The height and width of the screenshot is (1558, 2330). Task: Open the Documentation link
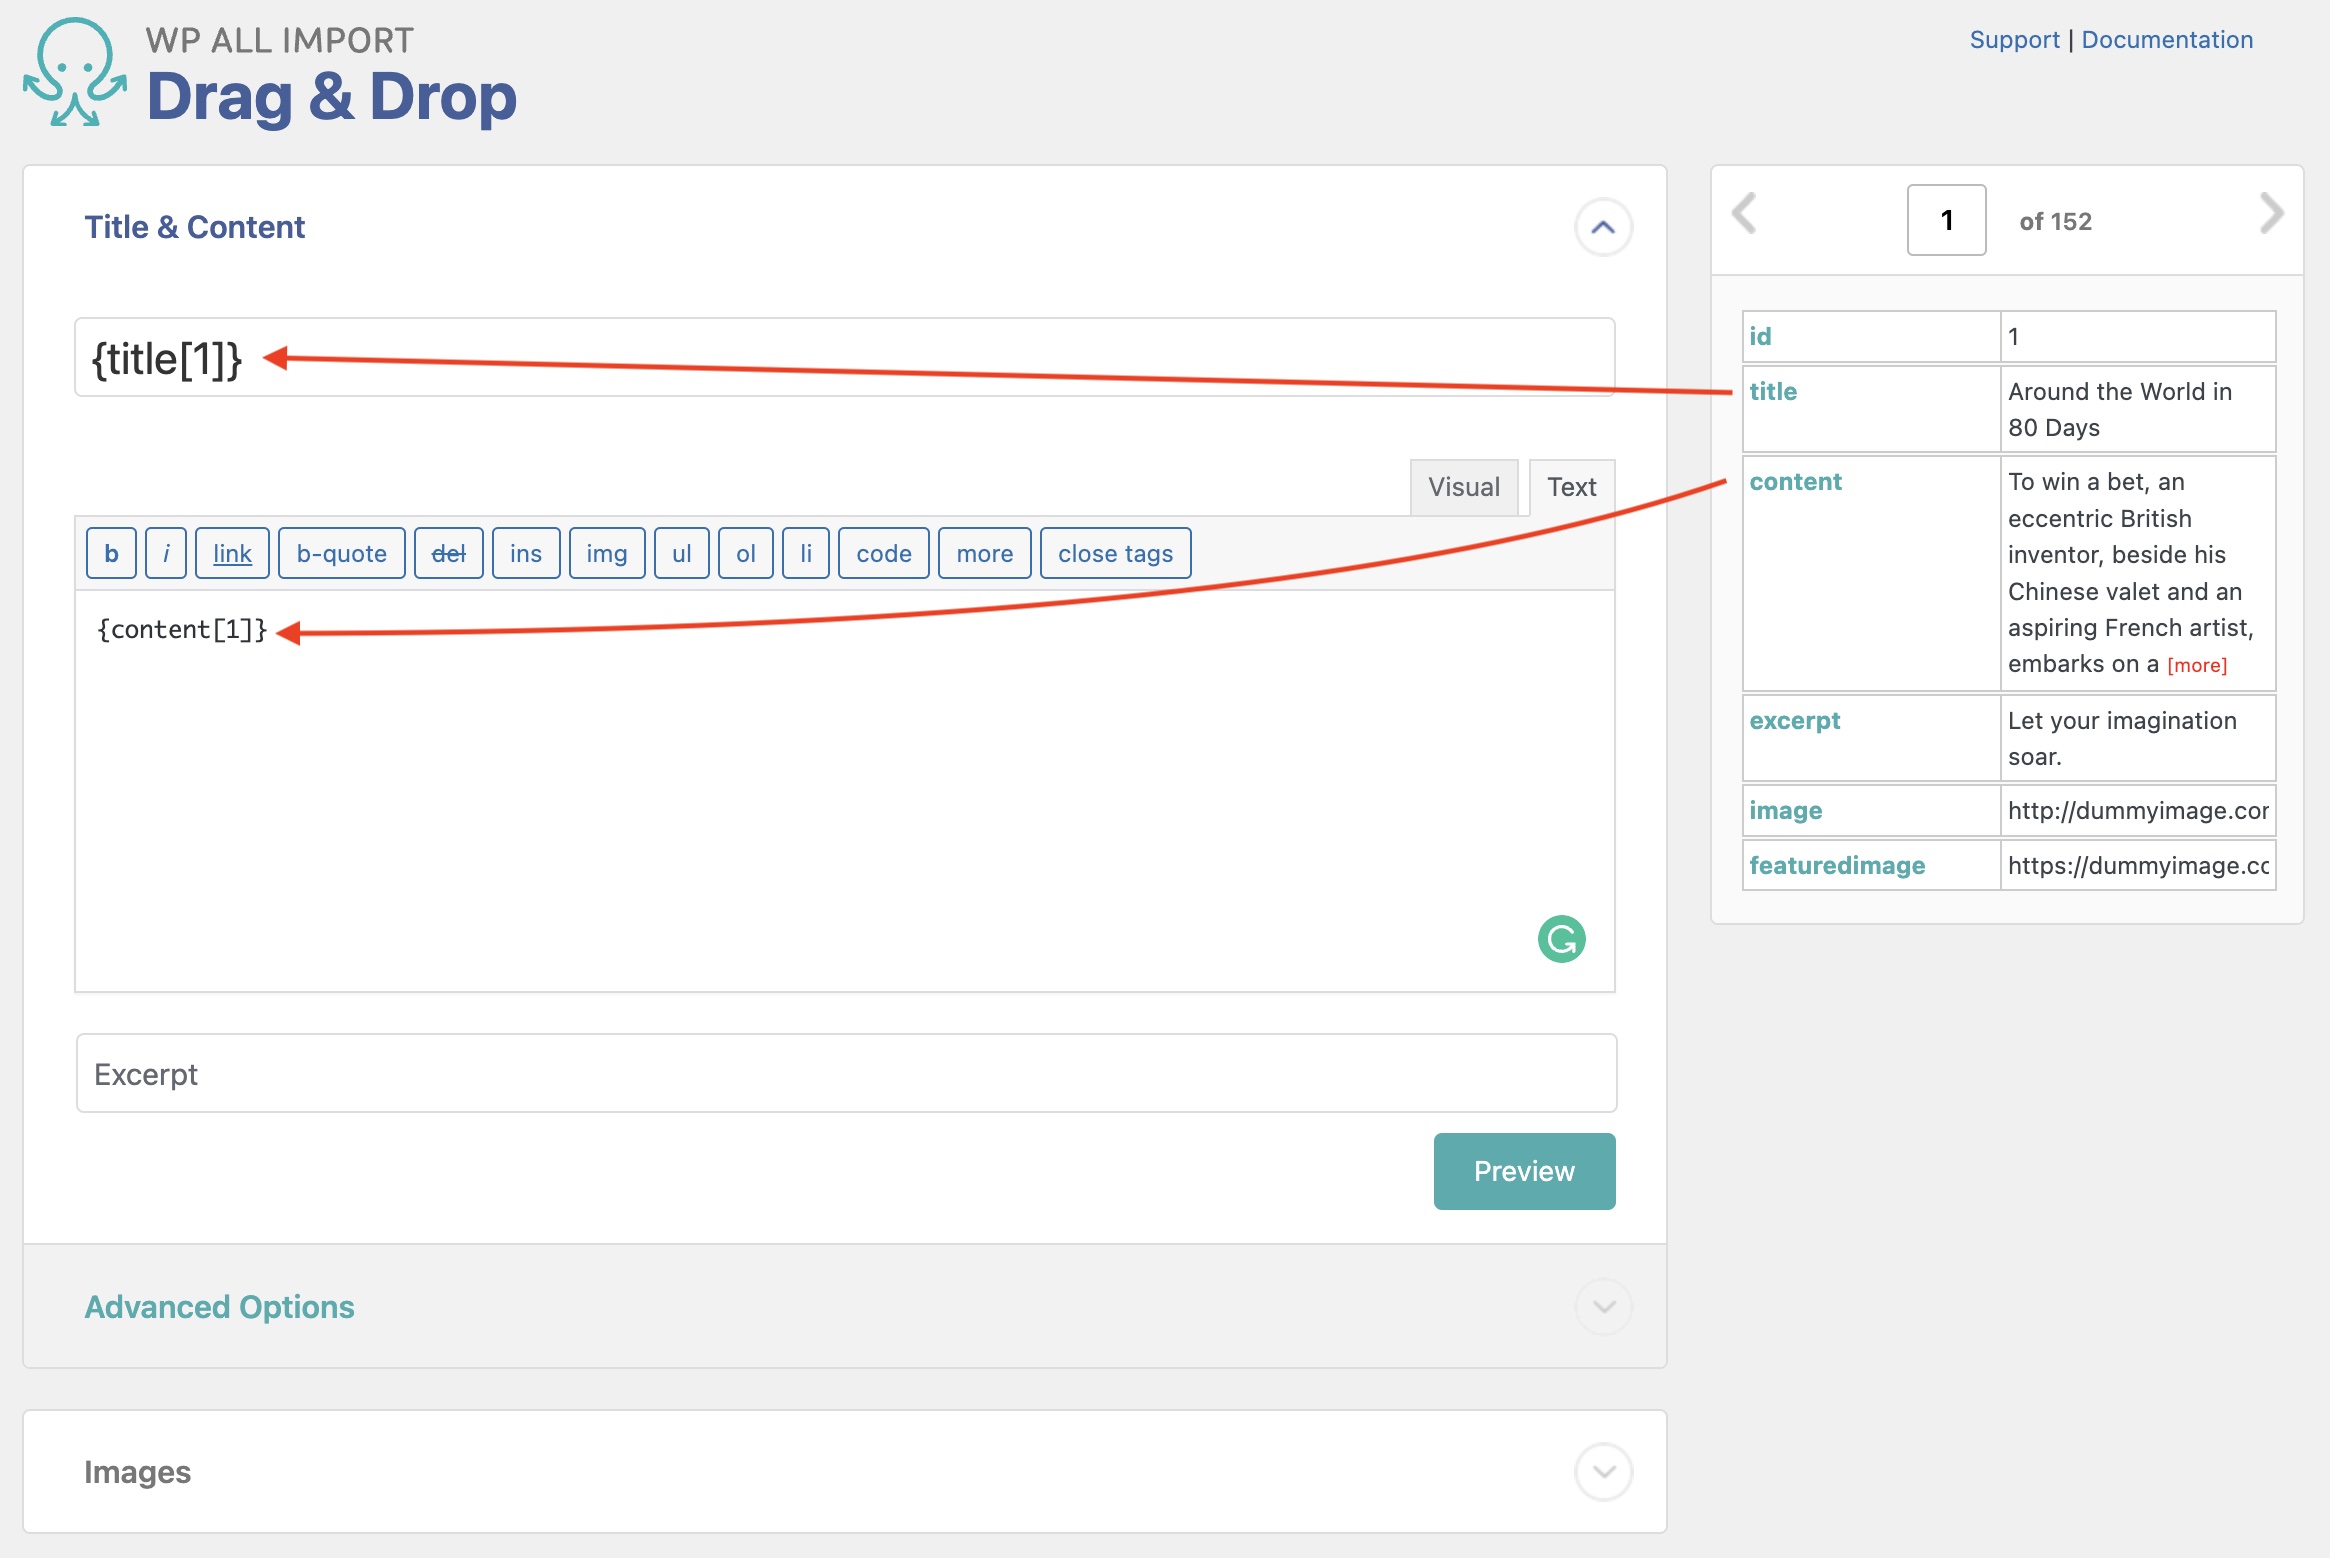point(2167,40)
